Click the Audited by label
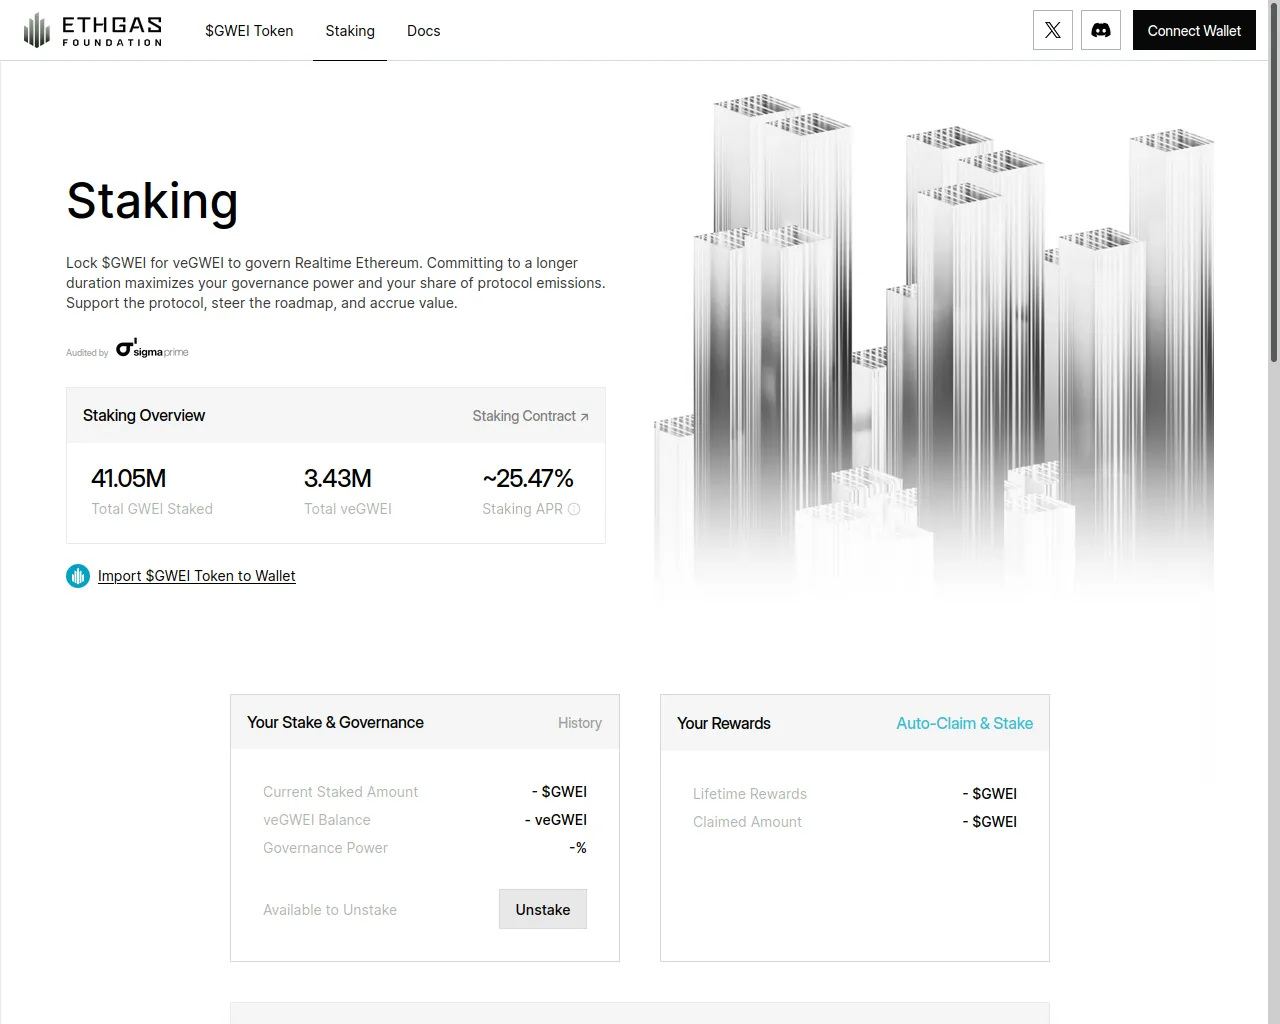Screen dimensions: 1280x1024 pos(87,353)
